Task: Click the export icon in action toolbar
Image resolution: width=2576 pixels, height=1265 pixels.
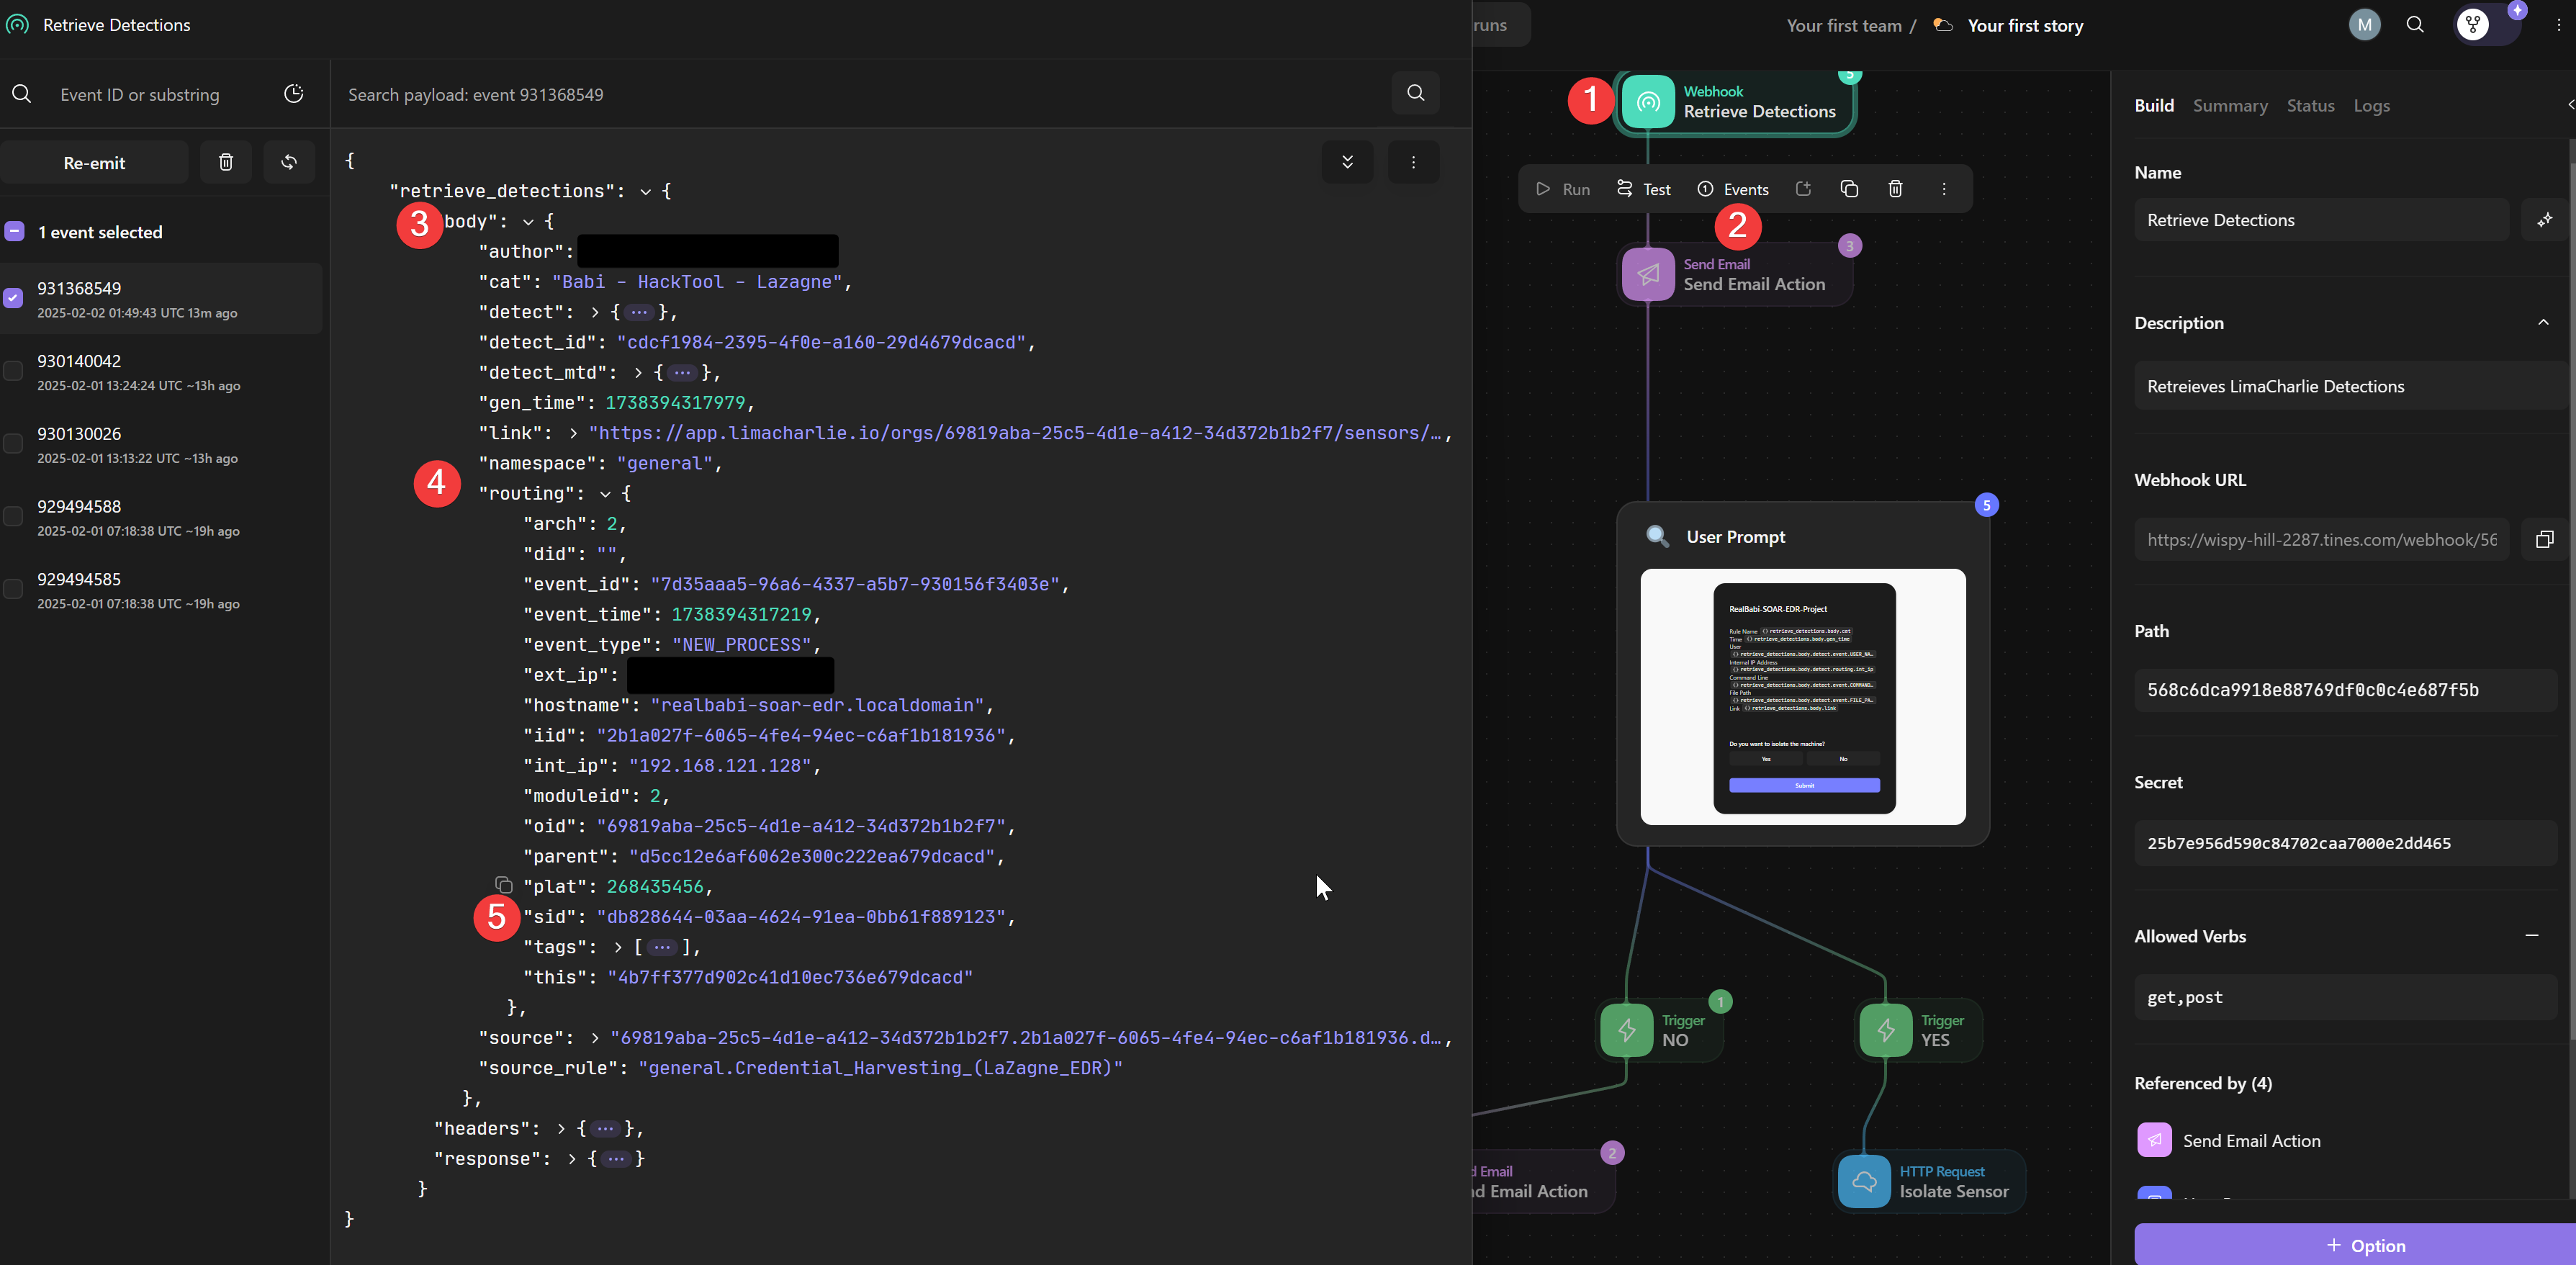Action: pyautogui.click(x=1803, y=189)
